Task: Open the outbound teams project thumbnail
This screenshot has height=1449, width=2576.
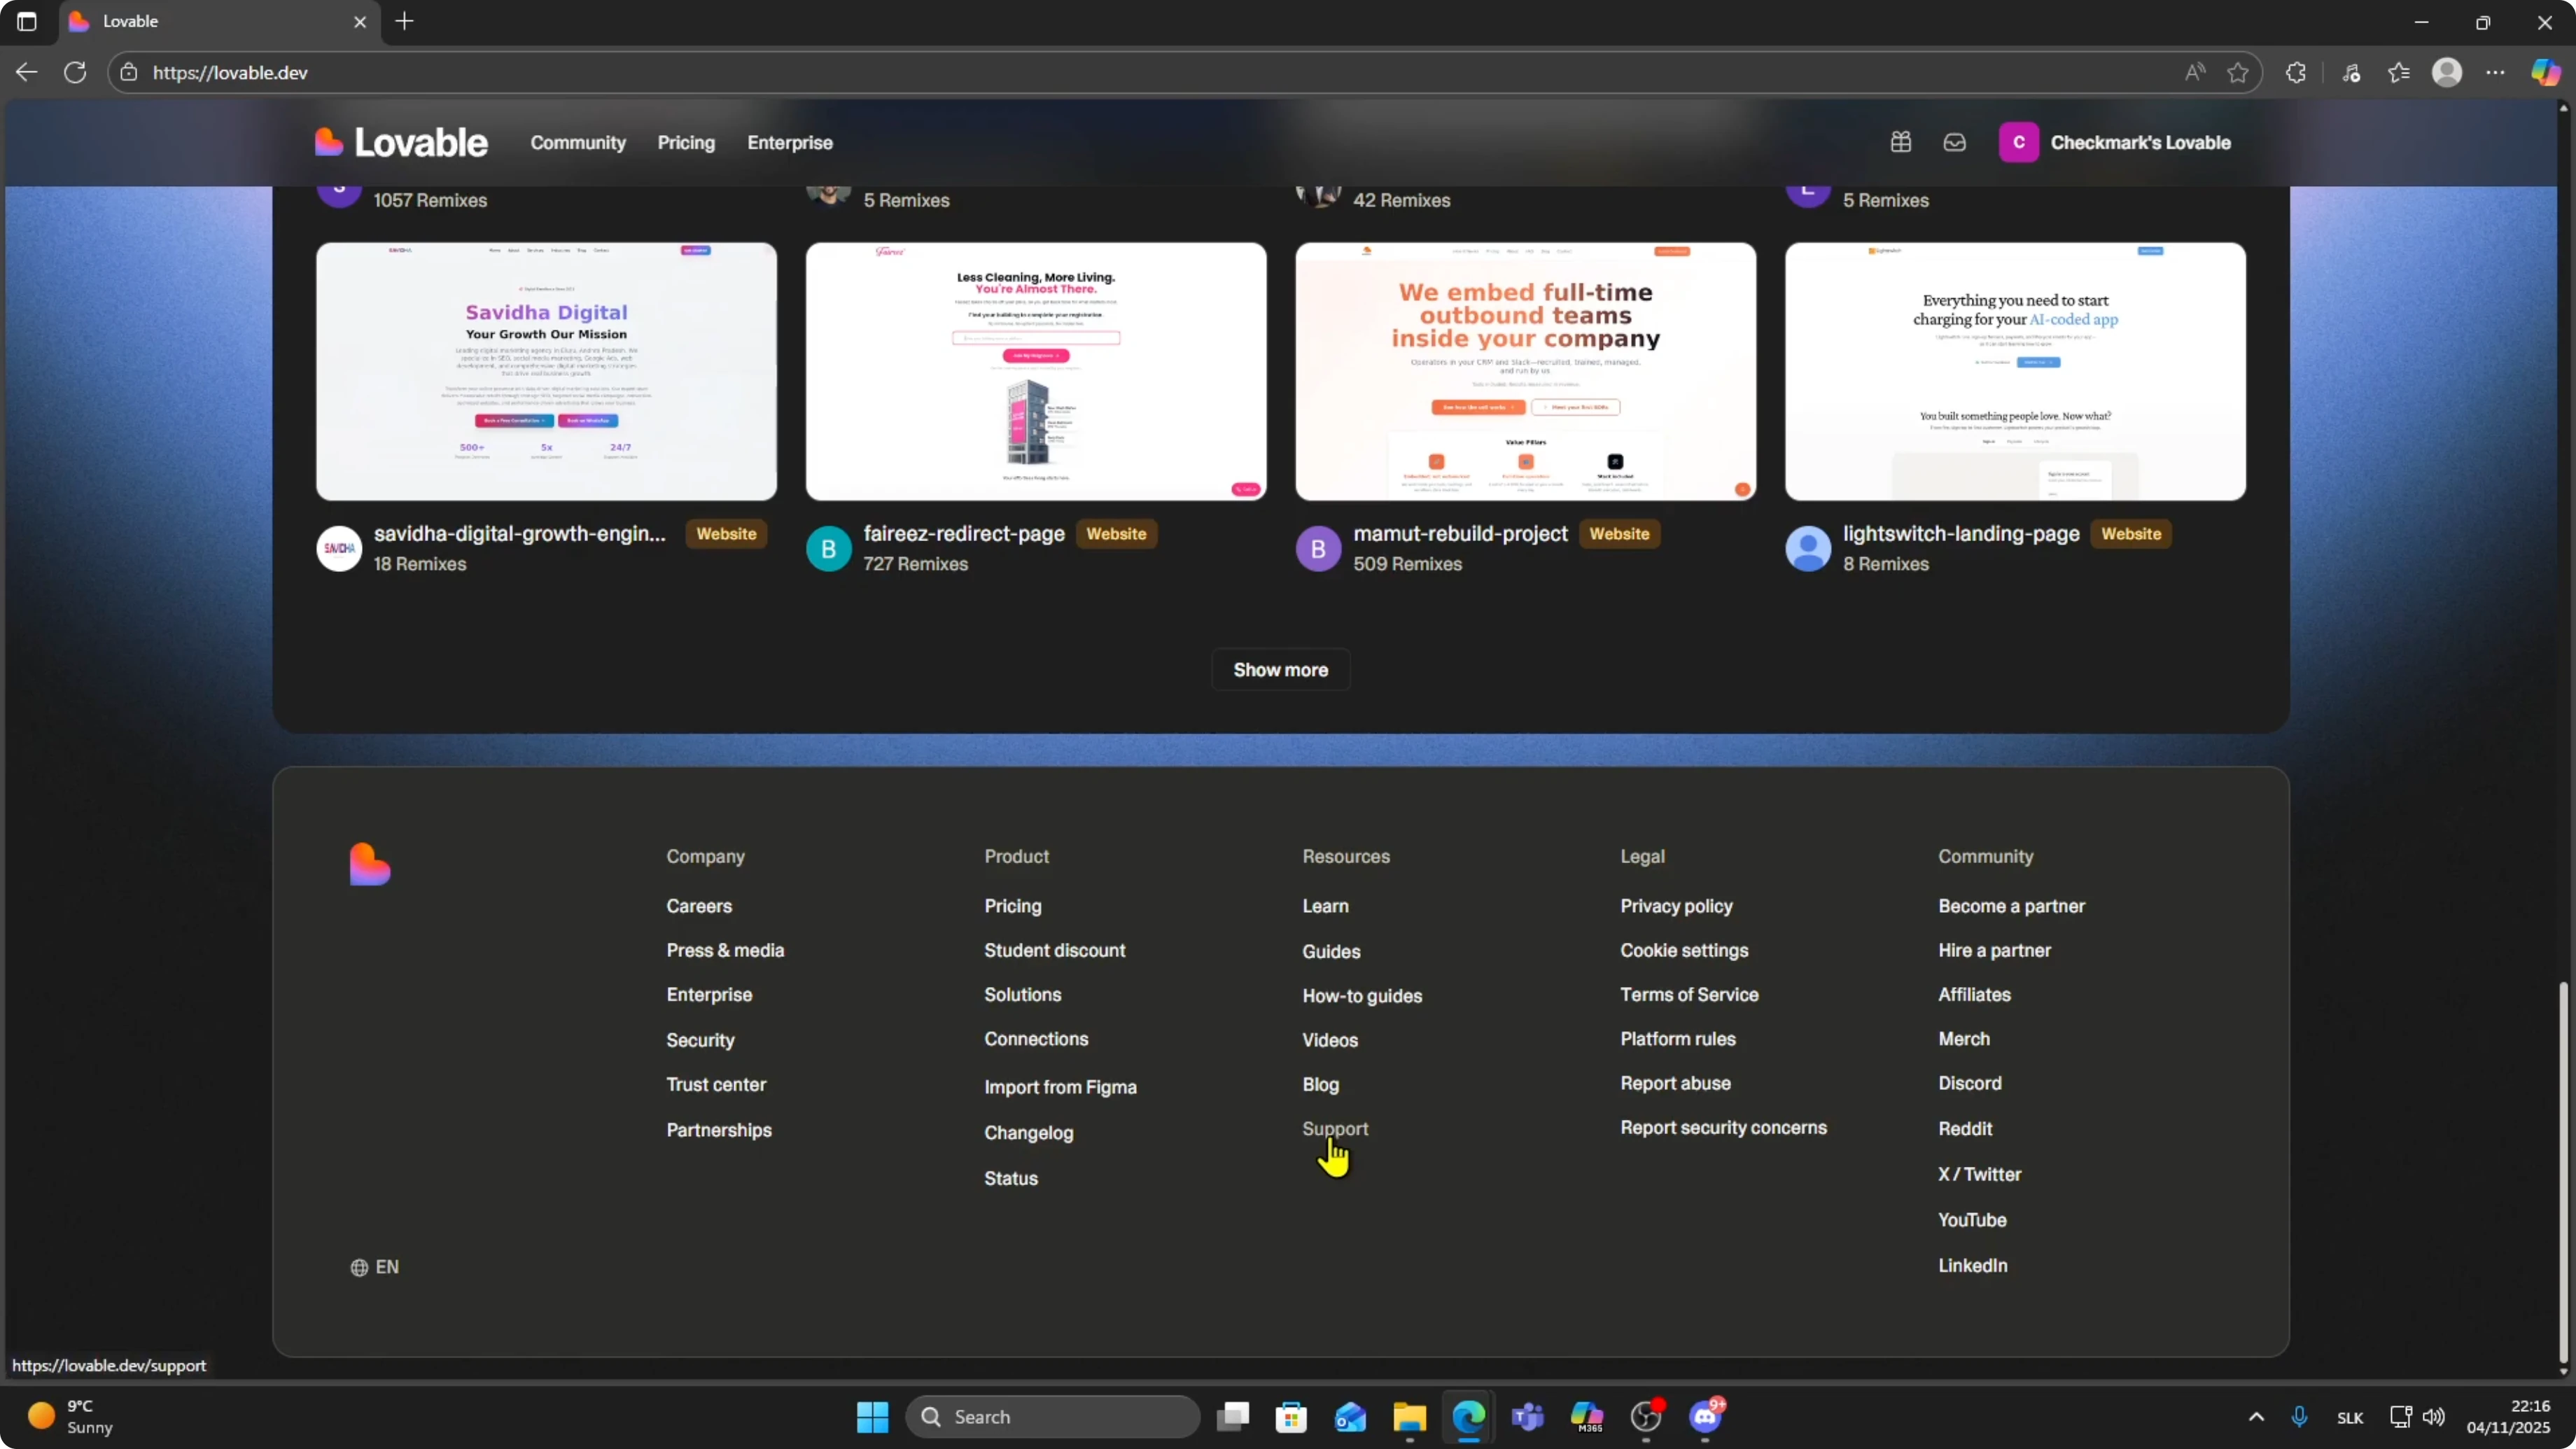Action: 1525,371
